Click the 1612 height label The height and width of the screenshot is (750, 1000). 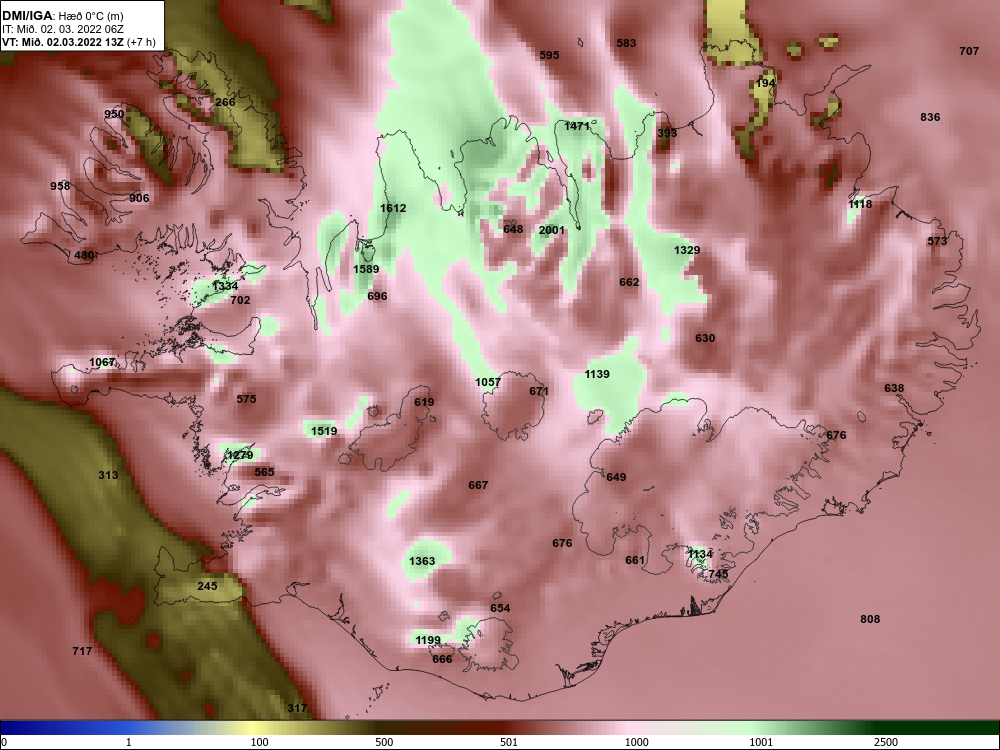tap(393, 209)
